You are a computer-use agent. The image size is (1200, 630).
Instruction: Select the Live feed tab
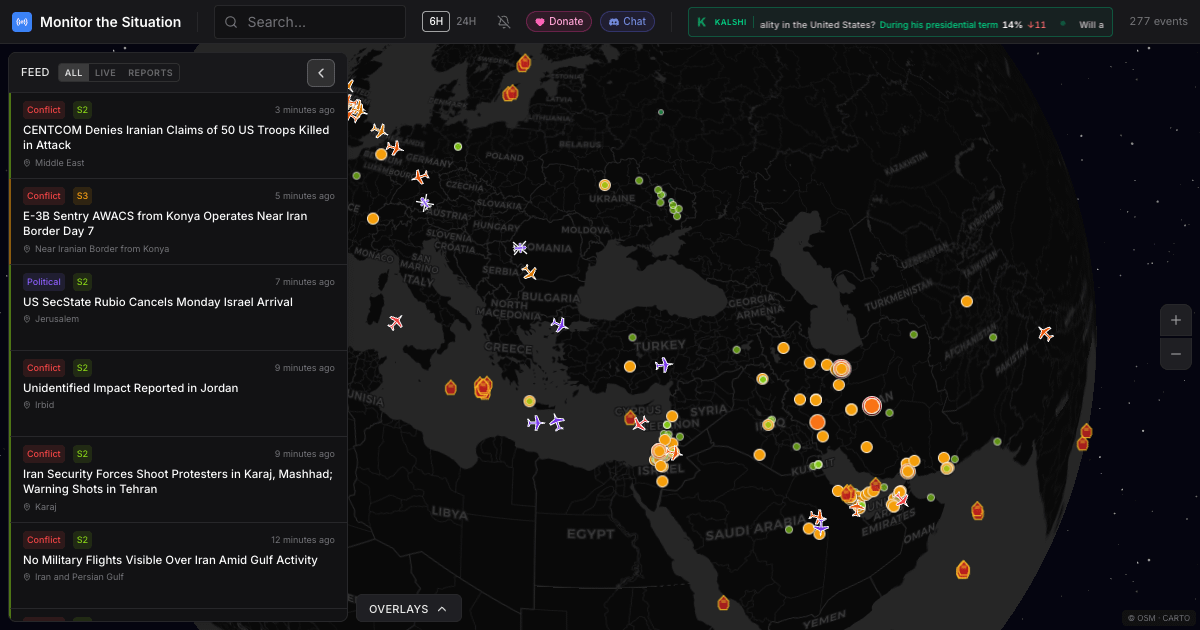pos(105,73)
